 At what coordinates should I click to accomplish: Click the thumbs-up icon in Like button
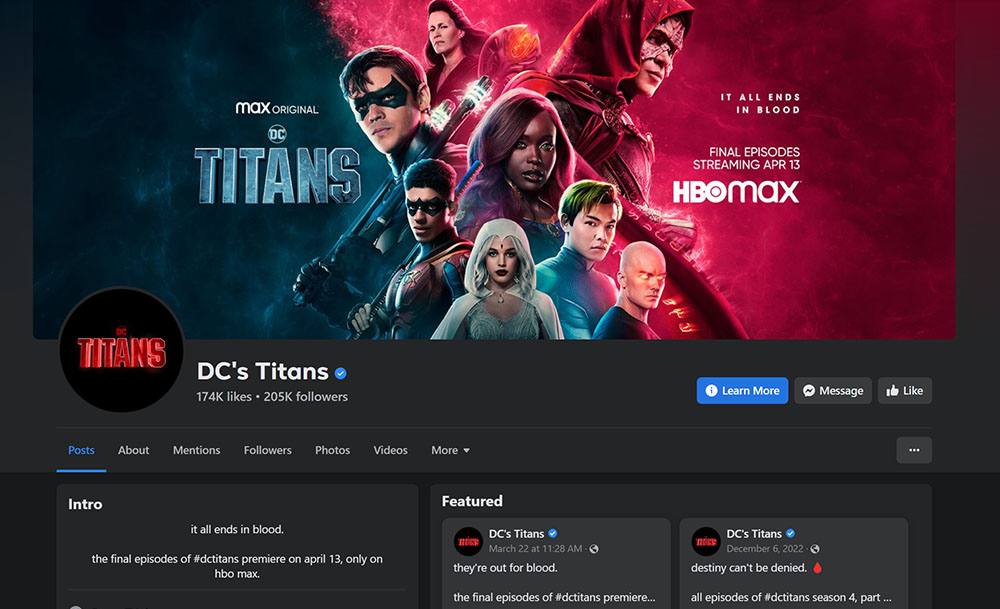point(892,390)
